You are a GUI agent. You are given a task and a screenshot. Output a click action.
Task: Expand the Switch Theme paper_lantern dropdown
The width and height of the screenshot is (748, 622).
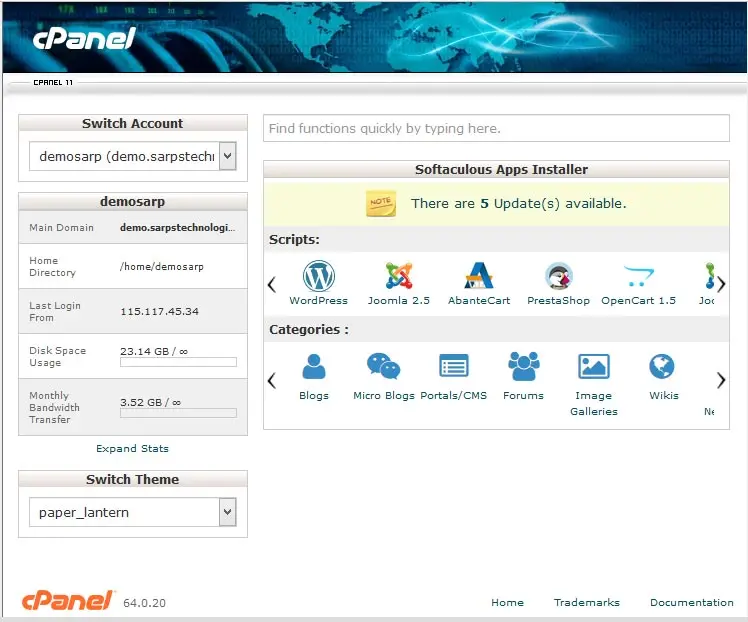click(x=132, y=512)
